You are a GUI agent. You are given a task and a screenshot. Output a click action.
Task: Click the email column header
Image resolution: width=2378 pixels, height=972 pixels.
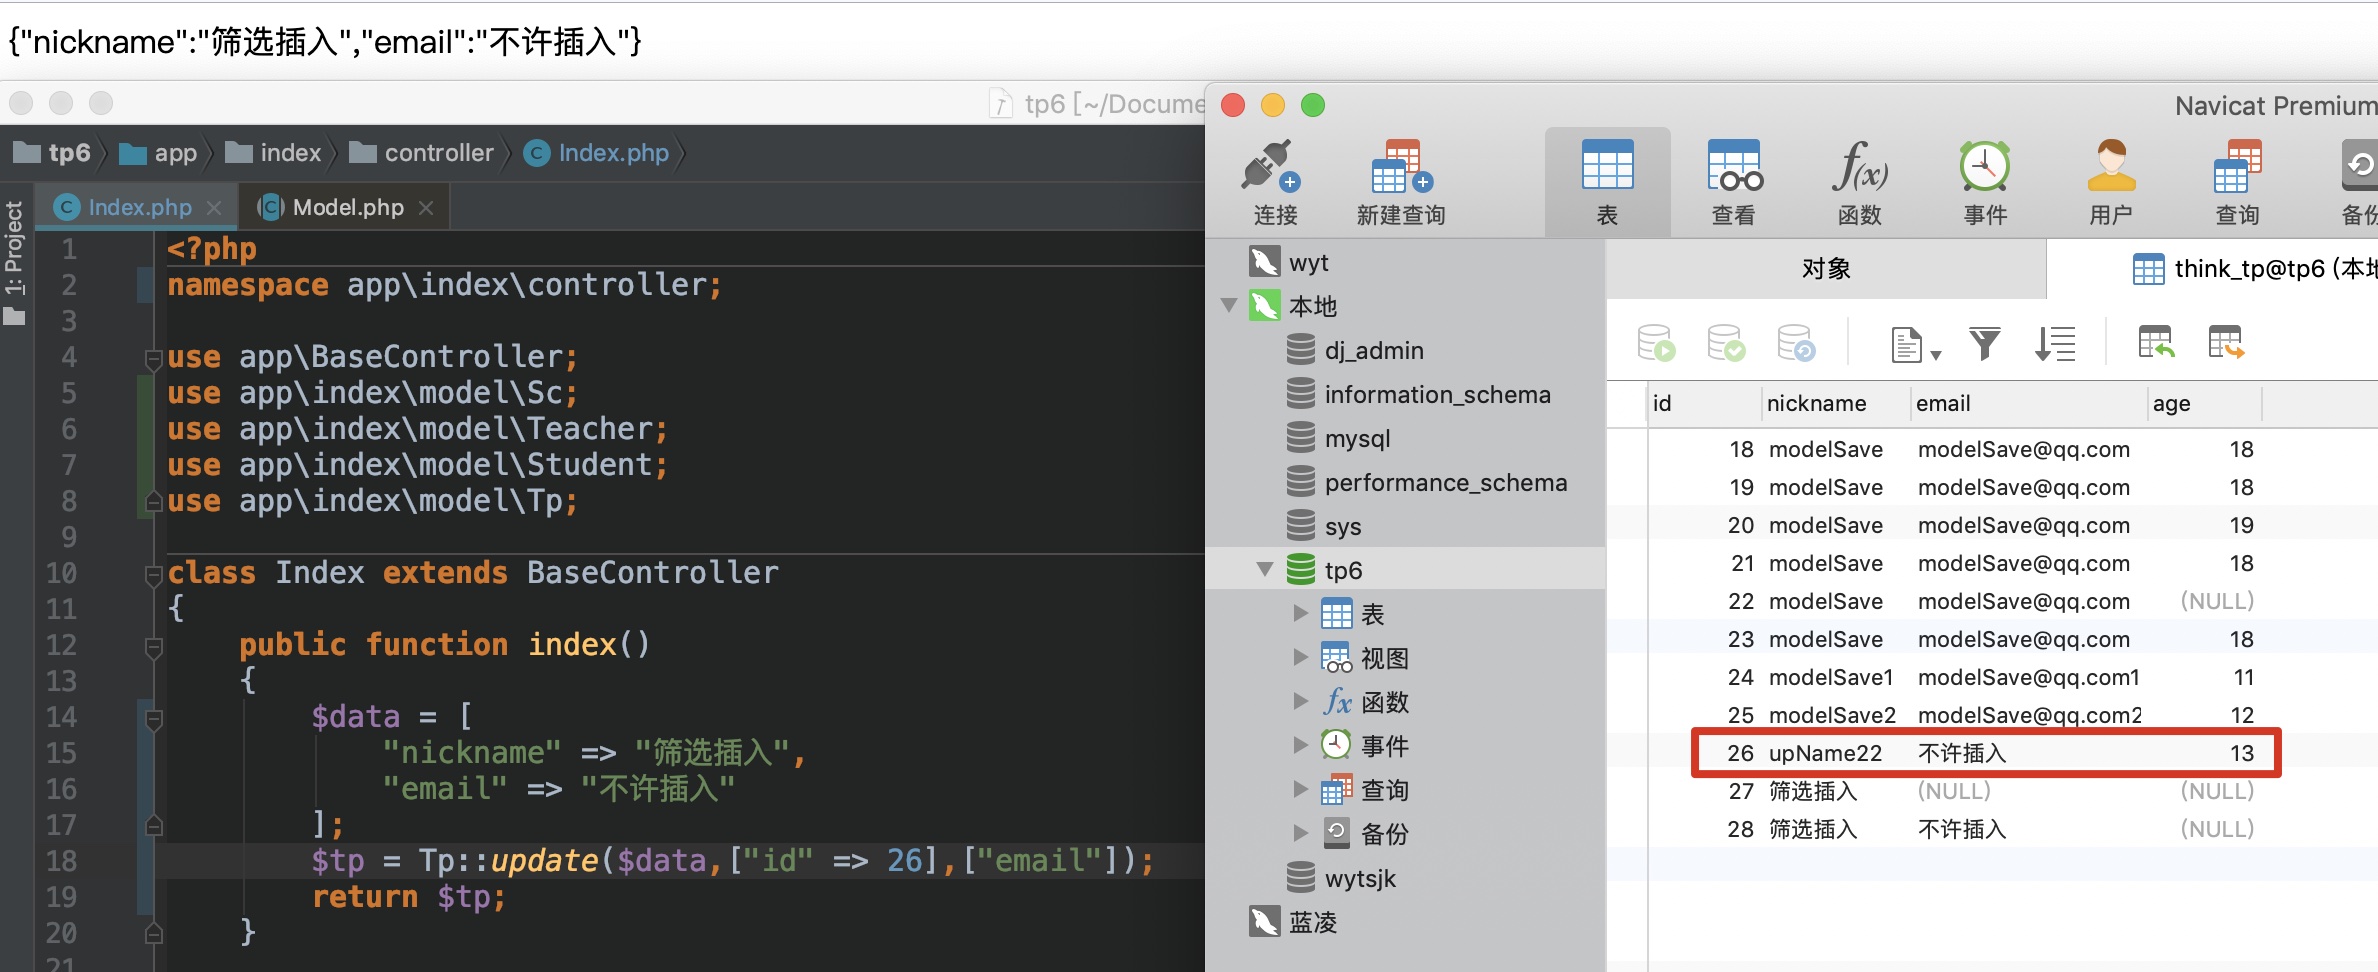pos(2028,403)
